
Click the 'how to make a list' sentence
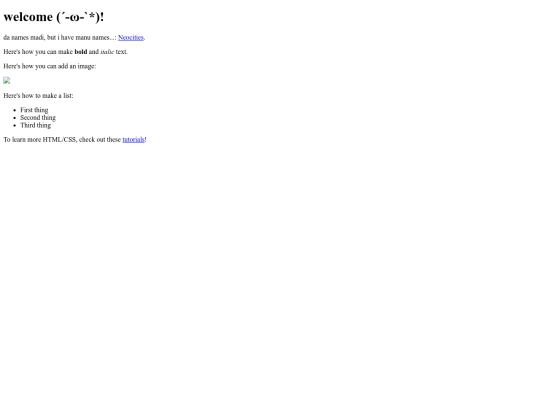[x=38, y=96]
